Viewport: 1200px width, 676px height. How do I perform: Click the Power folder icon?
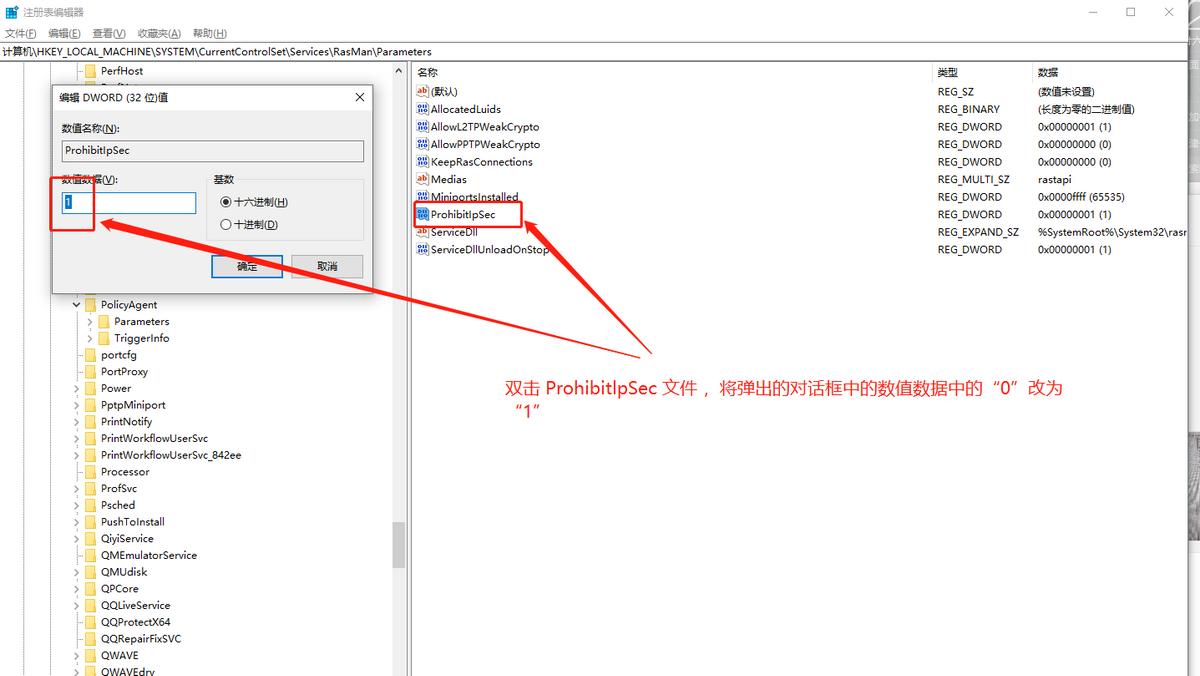coord(90,388)
